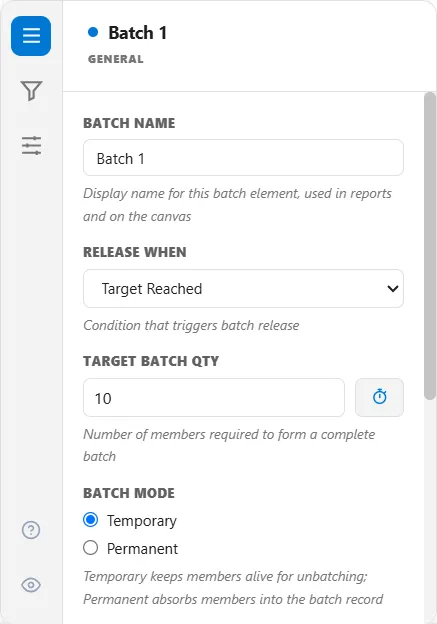Click the BATCH MODE label
The width and height of the screenshot is (437, 624).
tap(129, 493)
